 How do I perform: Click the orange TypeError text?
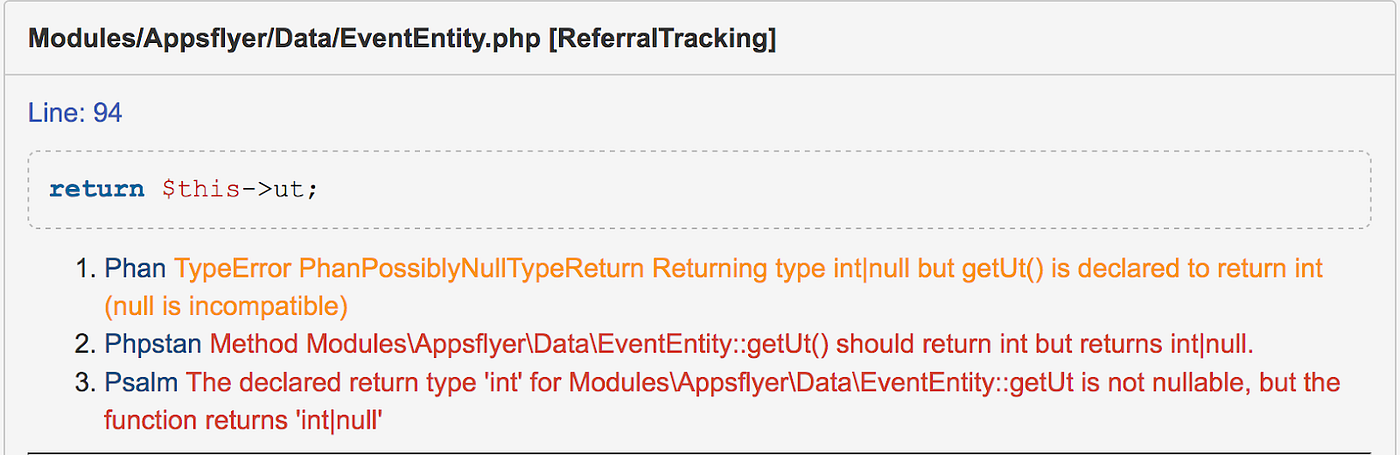click(233, 269)
